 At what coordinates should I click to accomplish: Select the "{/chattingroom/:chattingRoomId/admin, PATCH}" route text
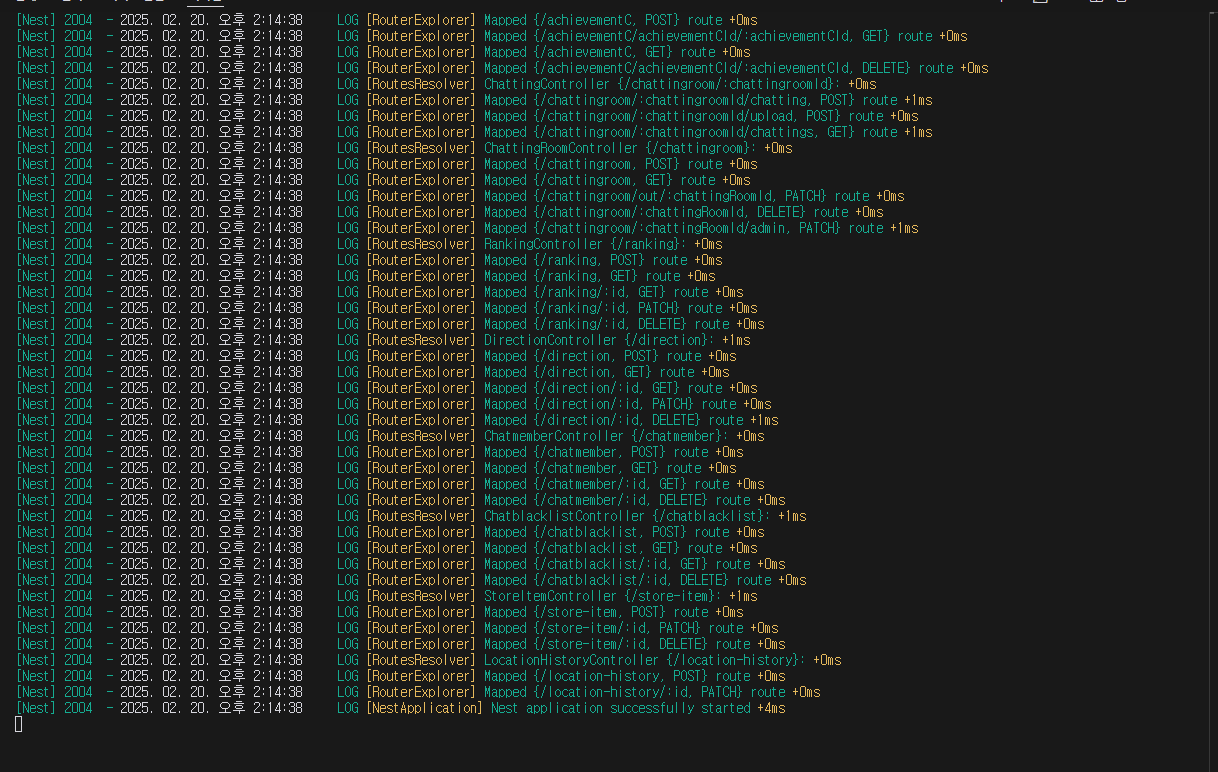point(688,228)
